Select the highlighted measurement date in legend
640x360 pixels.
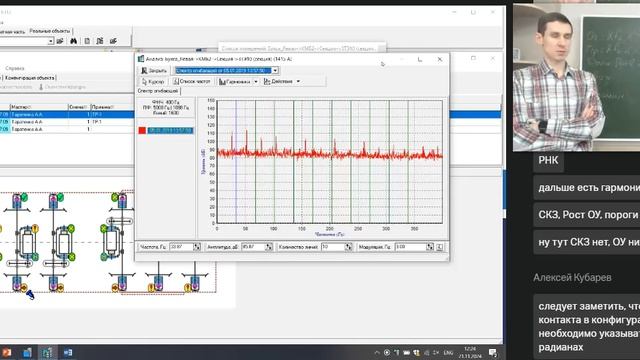pos(170,131)
